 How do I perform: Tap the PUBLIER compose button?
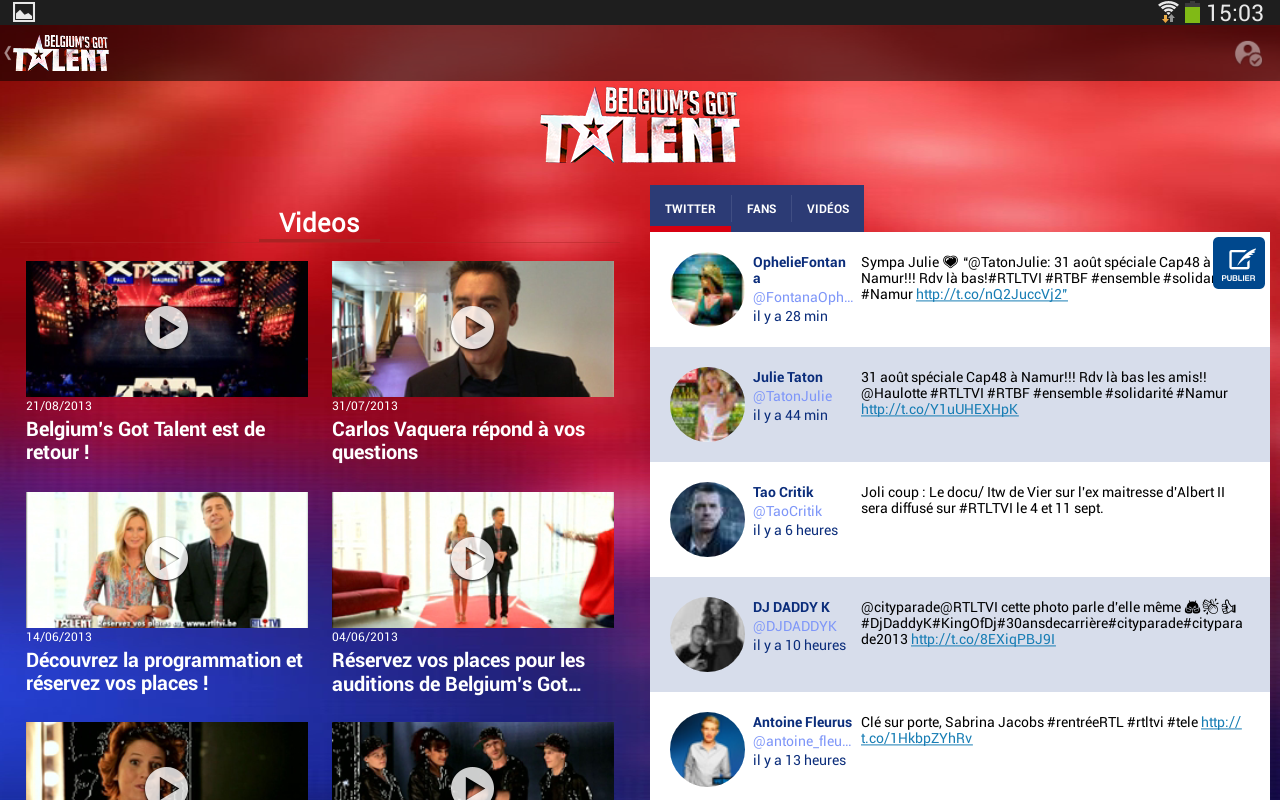point(1238,263)
